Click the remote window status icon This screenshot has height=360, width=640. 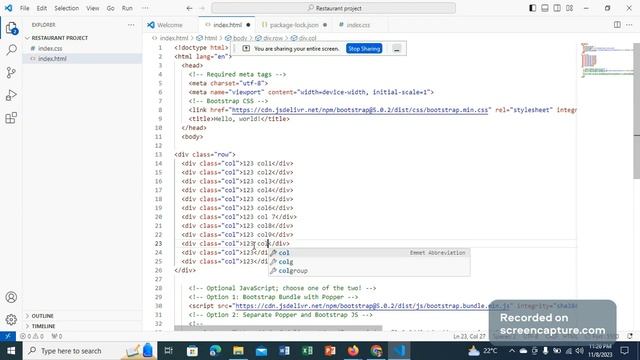(x=8, y=336)
